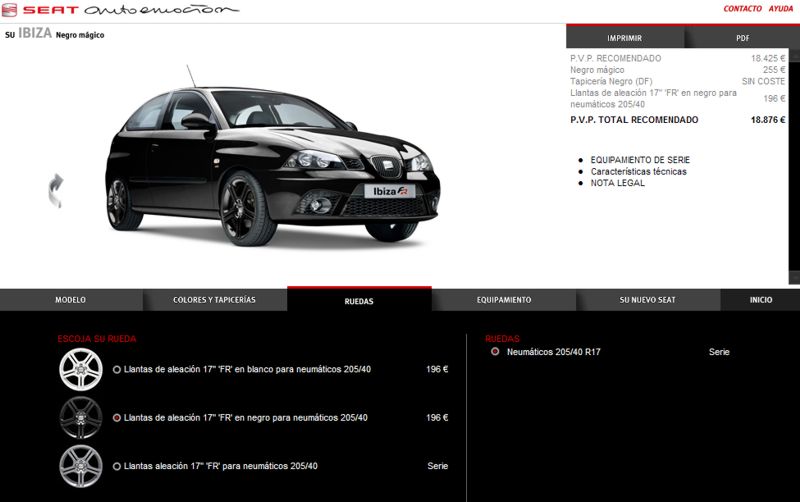Click the silver standard alloy wheel thumbnail
Screen dimensions: 800x502
pos(81,466)
